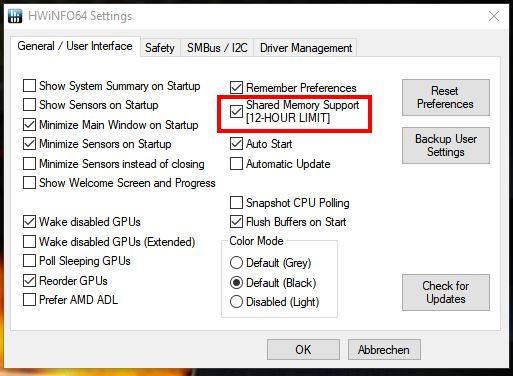513x376 pixels.
Task: Go to the Driver Management tab
Action: [306, 48]
